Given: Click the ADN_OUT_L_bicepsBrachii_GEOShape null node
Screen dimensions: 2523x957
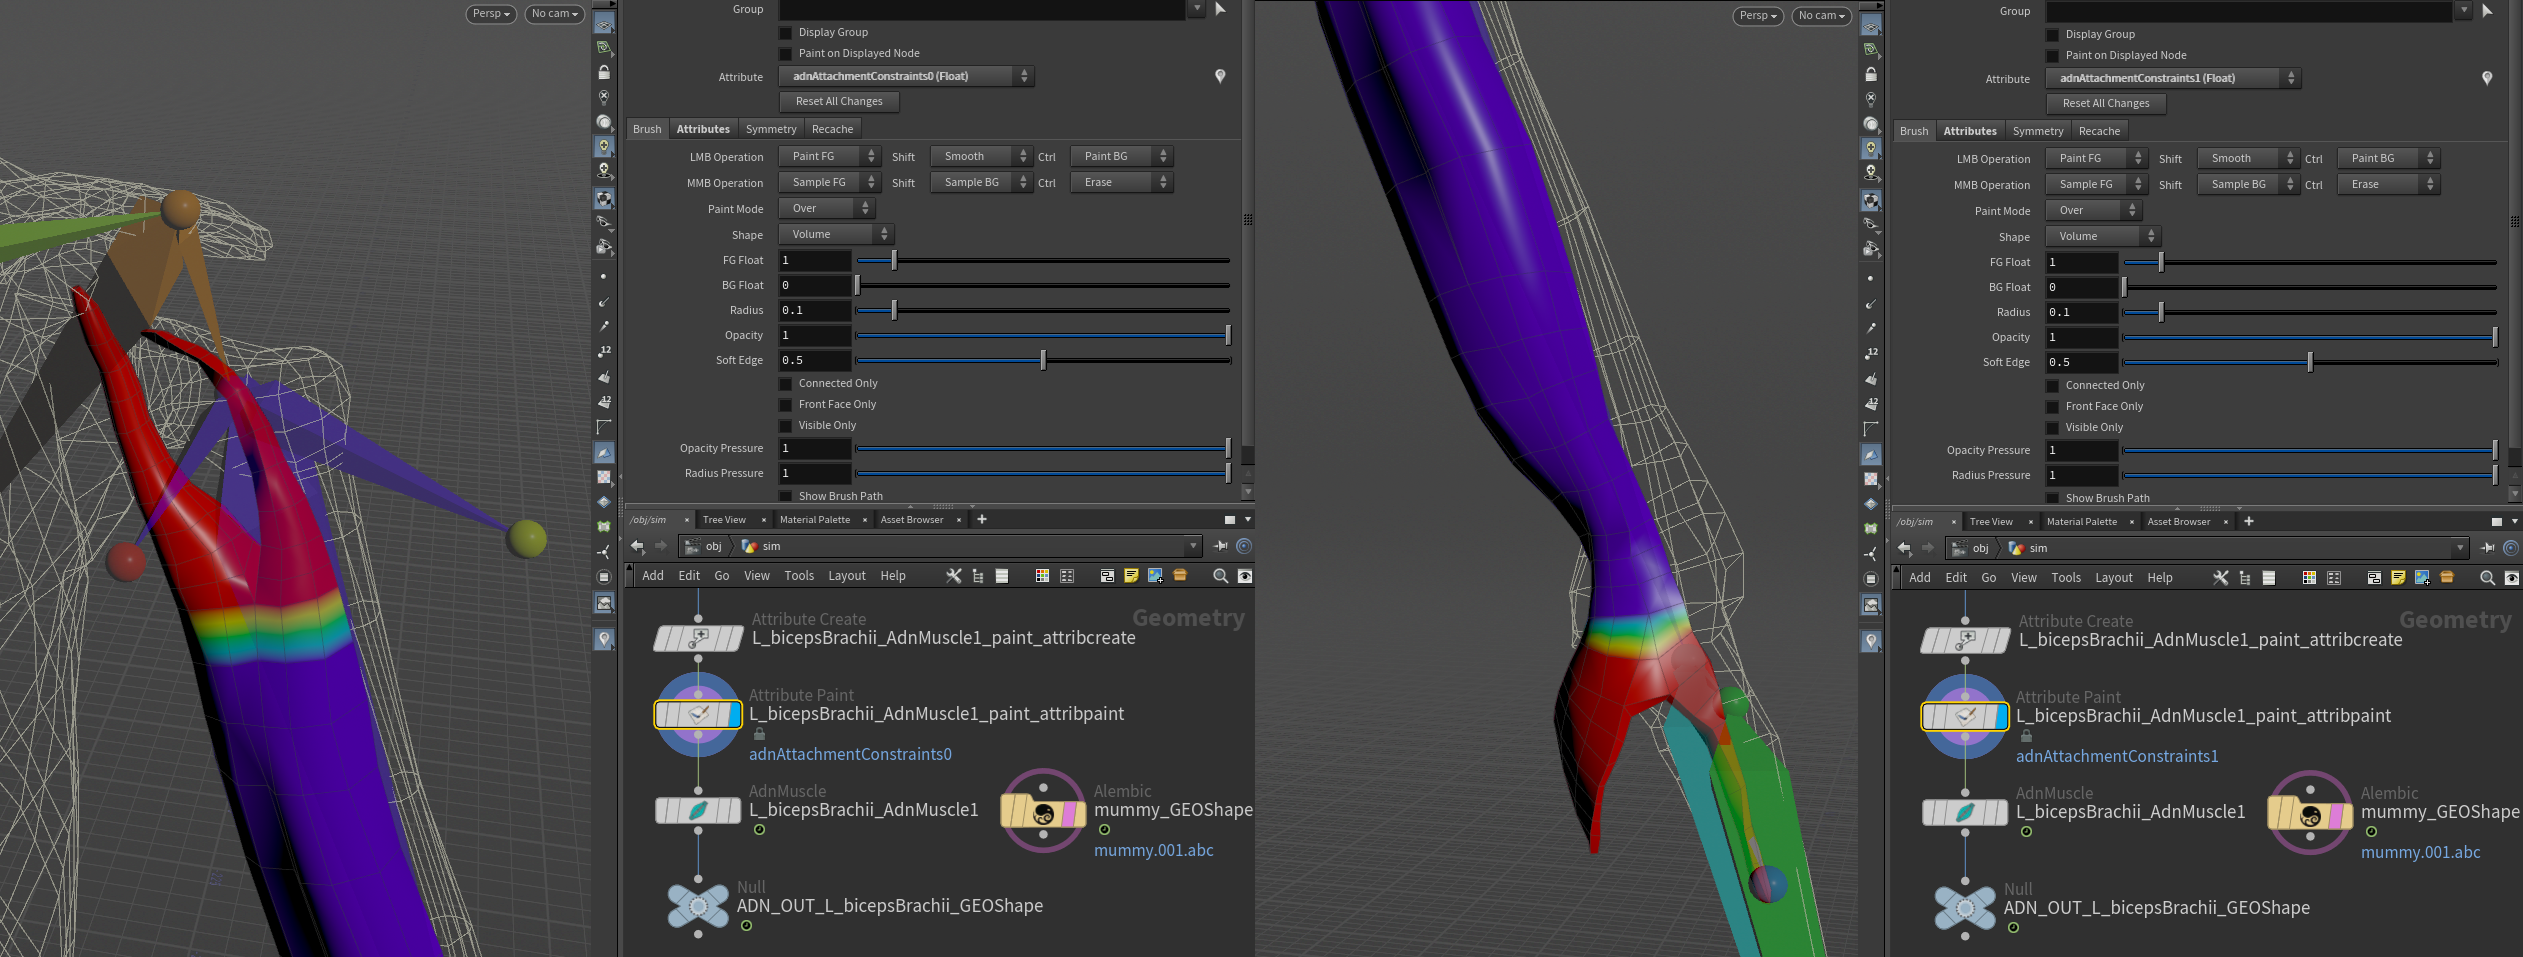Looking at the screenshot, I should click(698, 906).
